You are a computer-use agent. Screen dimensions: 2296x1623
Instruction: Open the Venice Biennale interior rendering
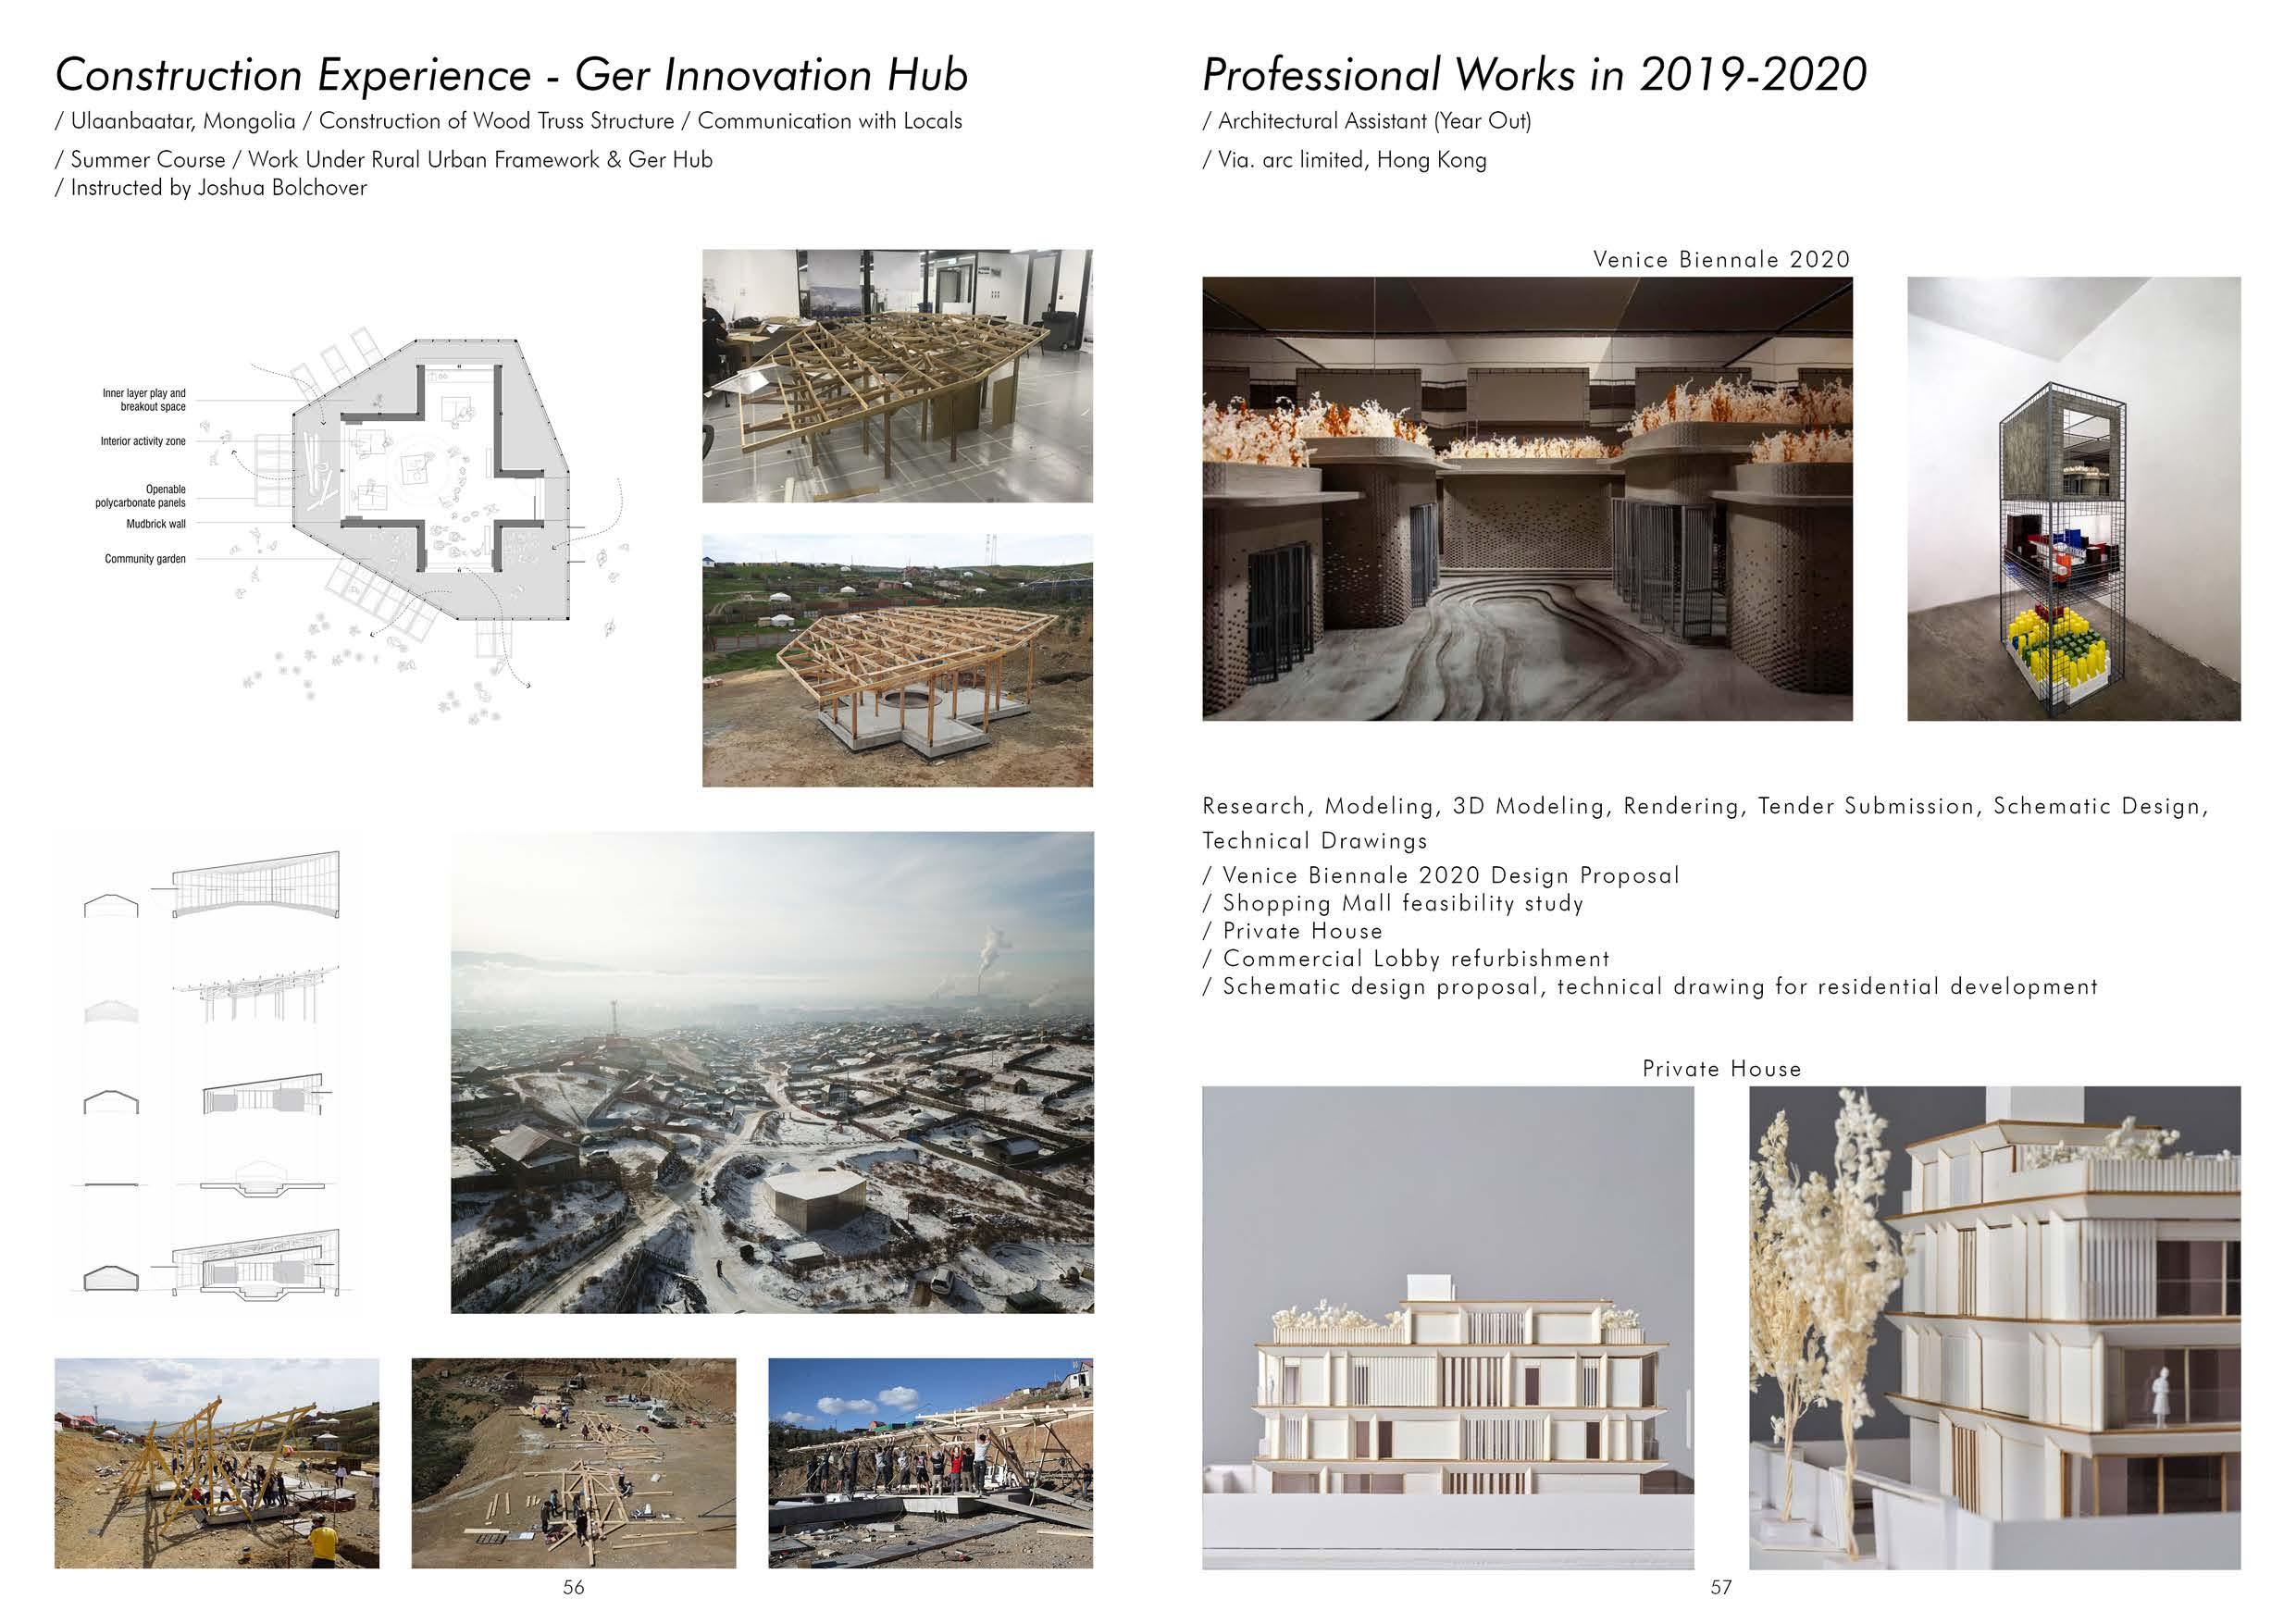(1527, 498)
